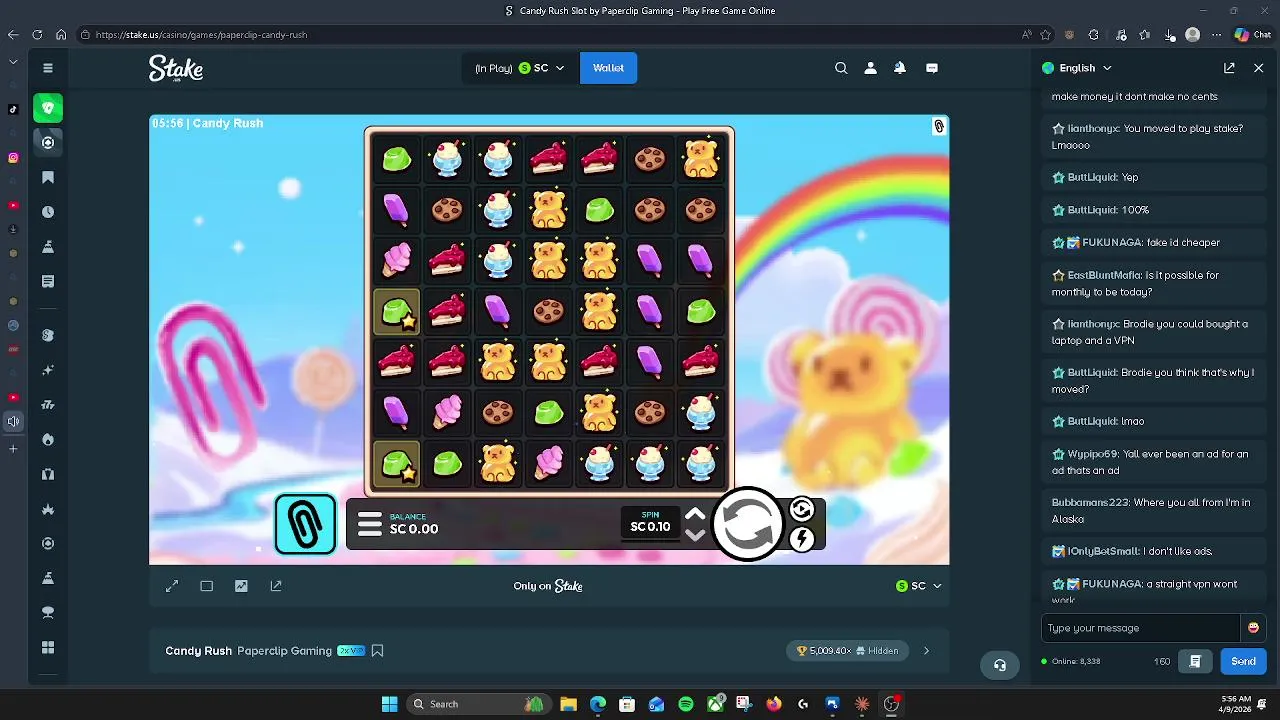
Task: Decrease the spin bet amount
Action: (695, 535)
